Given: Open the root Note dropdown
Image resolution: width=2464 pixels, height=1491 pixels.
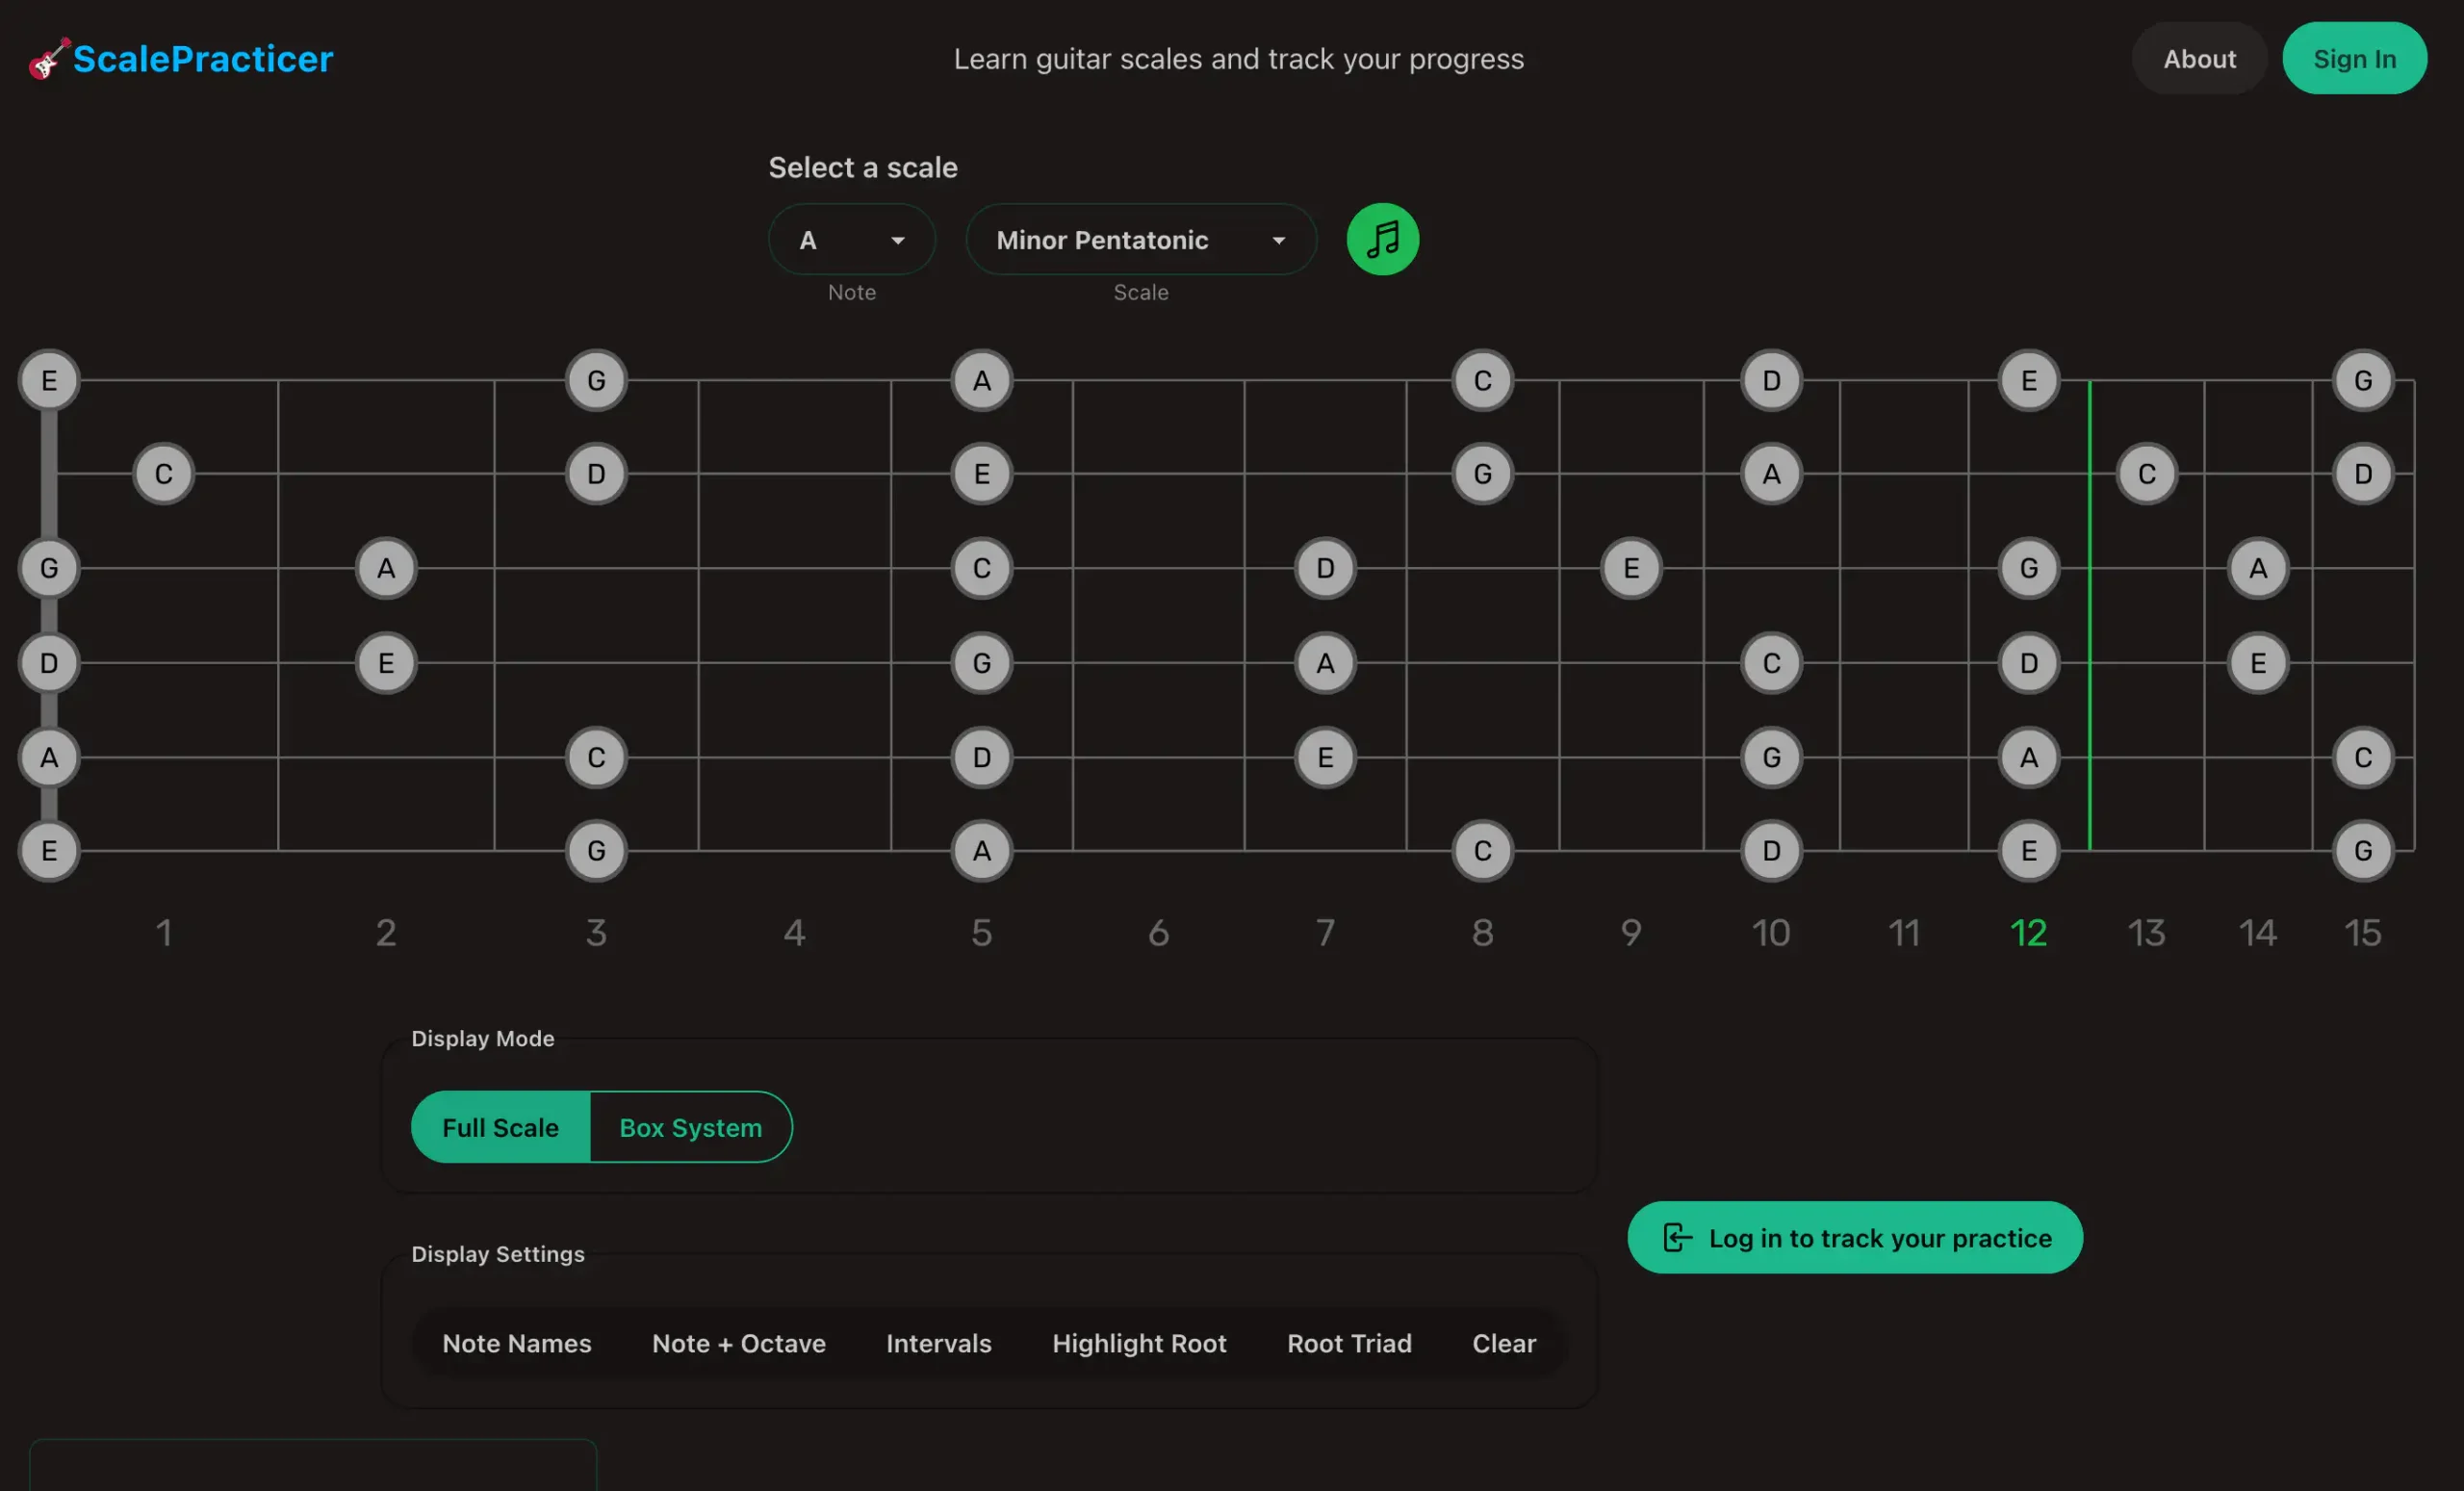Looking at the screenshot, I should 851,240.
